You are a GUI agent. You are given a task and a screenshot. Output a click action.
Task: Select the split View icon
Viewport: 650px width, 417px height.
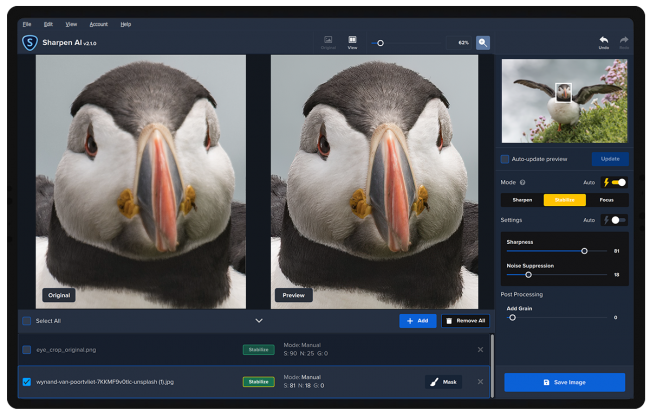(352, 42)
